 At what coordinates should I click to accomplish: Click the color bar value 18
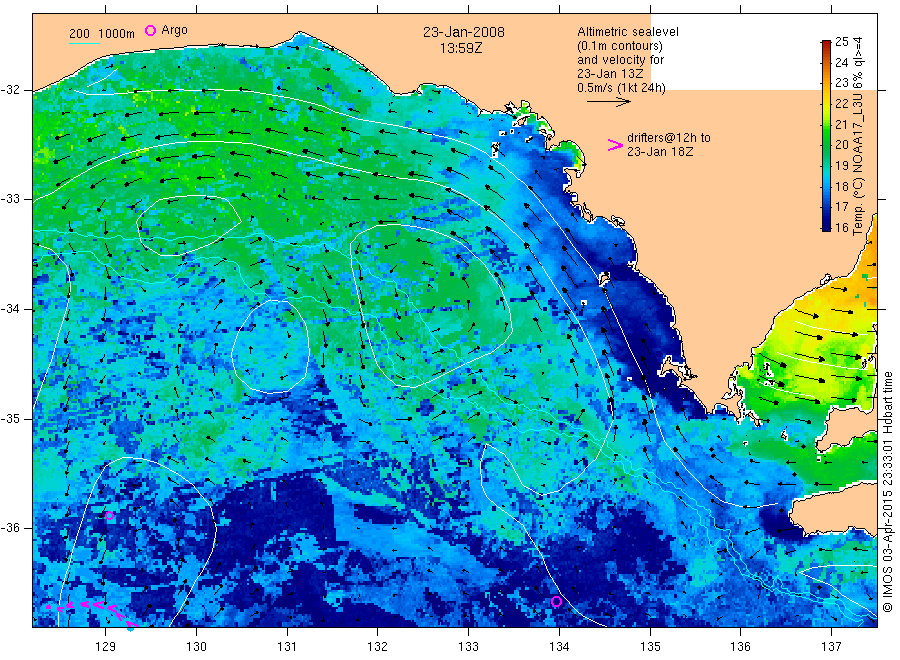pyautogui.click(x=841, y=186)
